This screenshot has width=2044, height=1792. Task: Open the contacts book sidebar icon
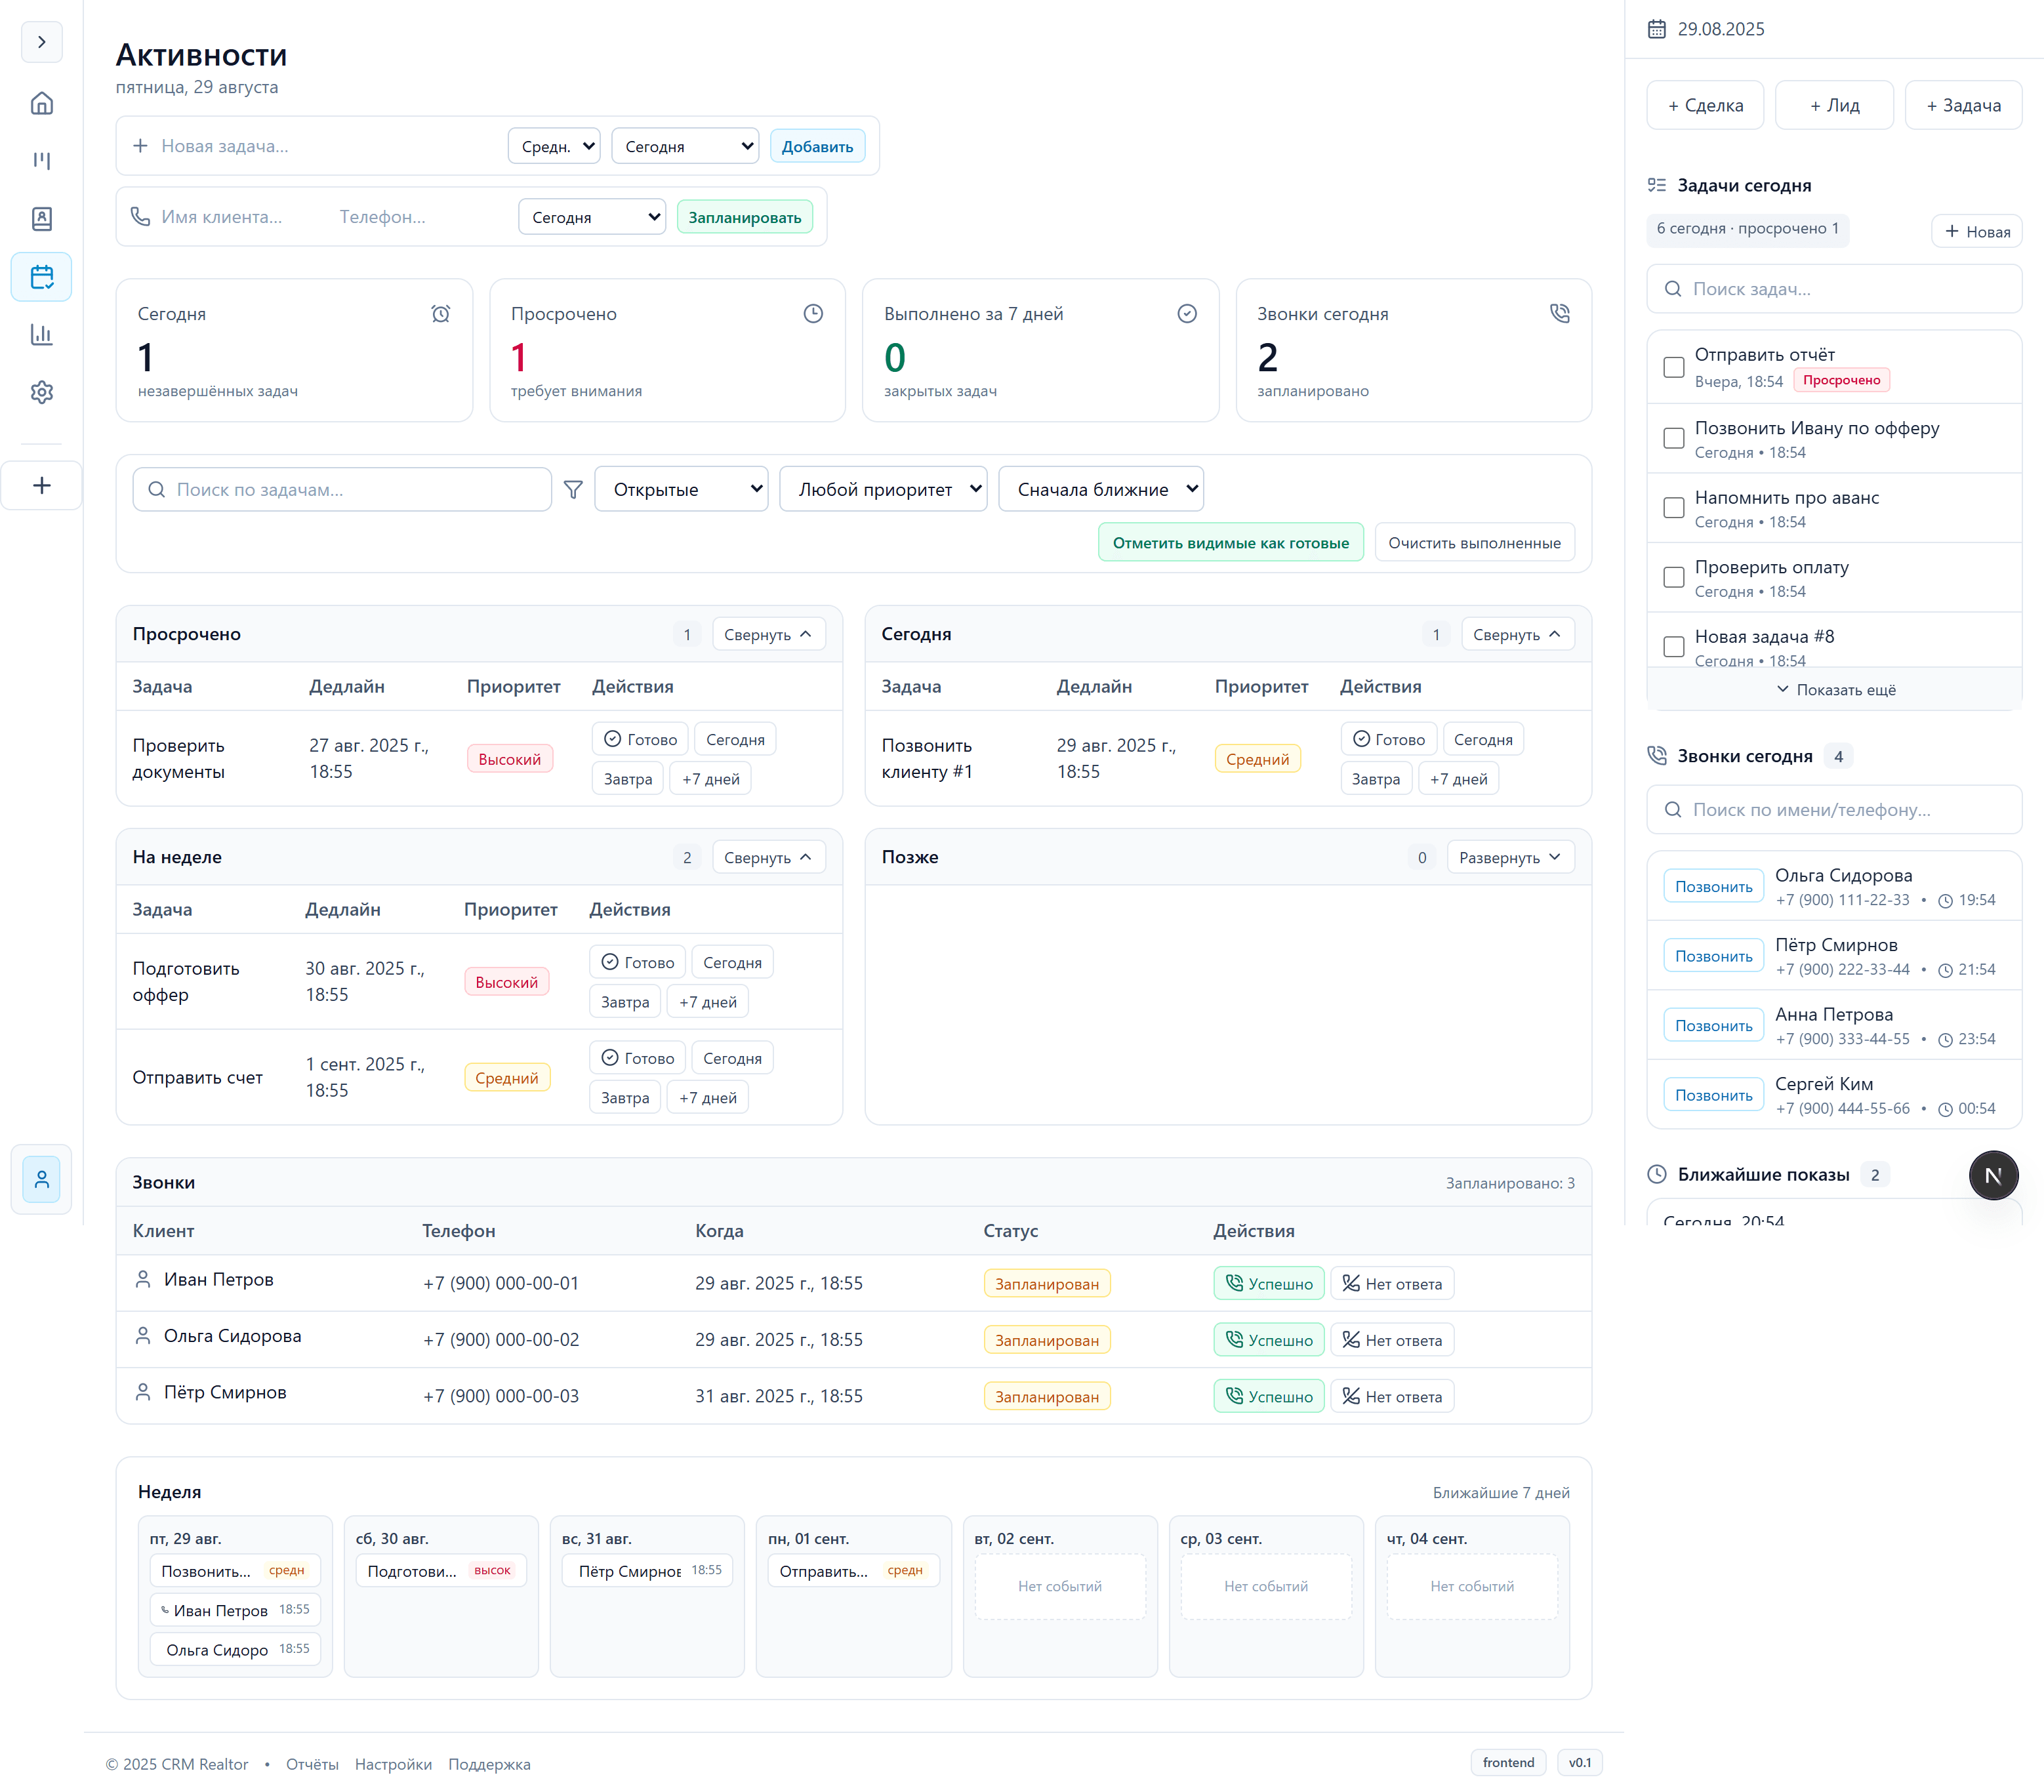tap(41, 219)
